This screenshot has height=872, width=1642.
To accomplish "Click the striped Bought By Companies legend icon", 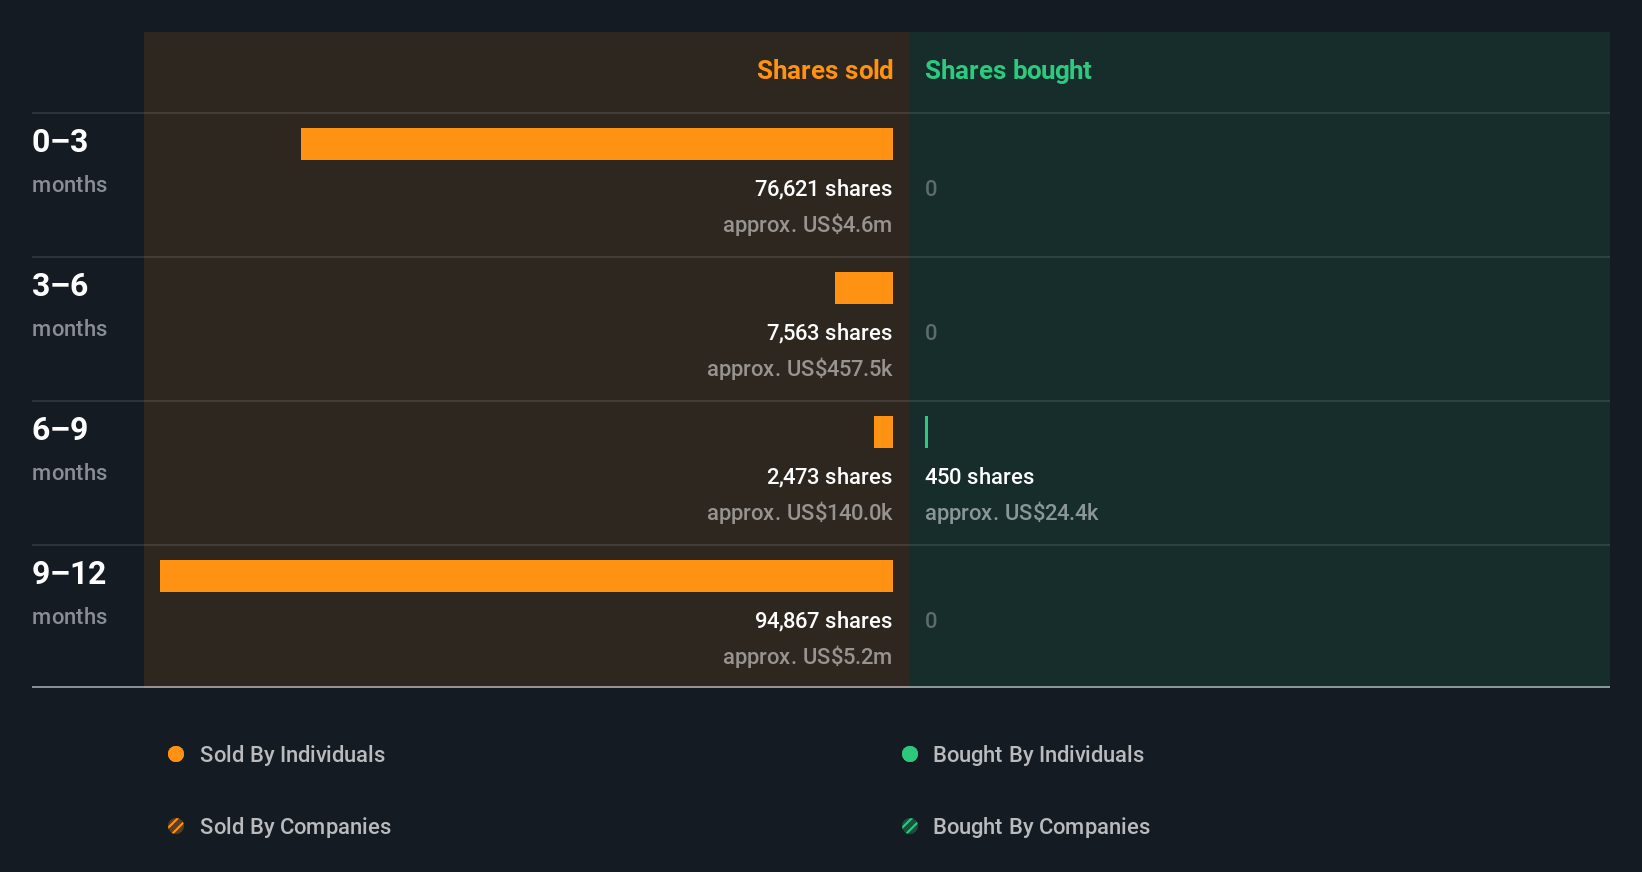I will [910, 826].
